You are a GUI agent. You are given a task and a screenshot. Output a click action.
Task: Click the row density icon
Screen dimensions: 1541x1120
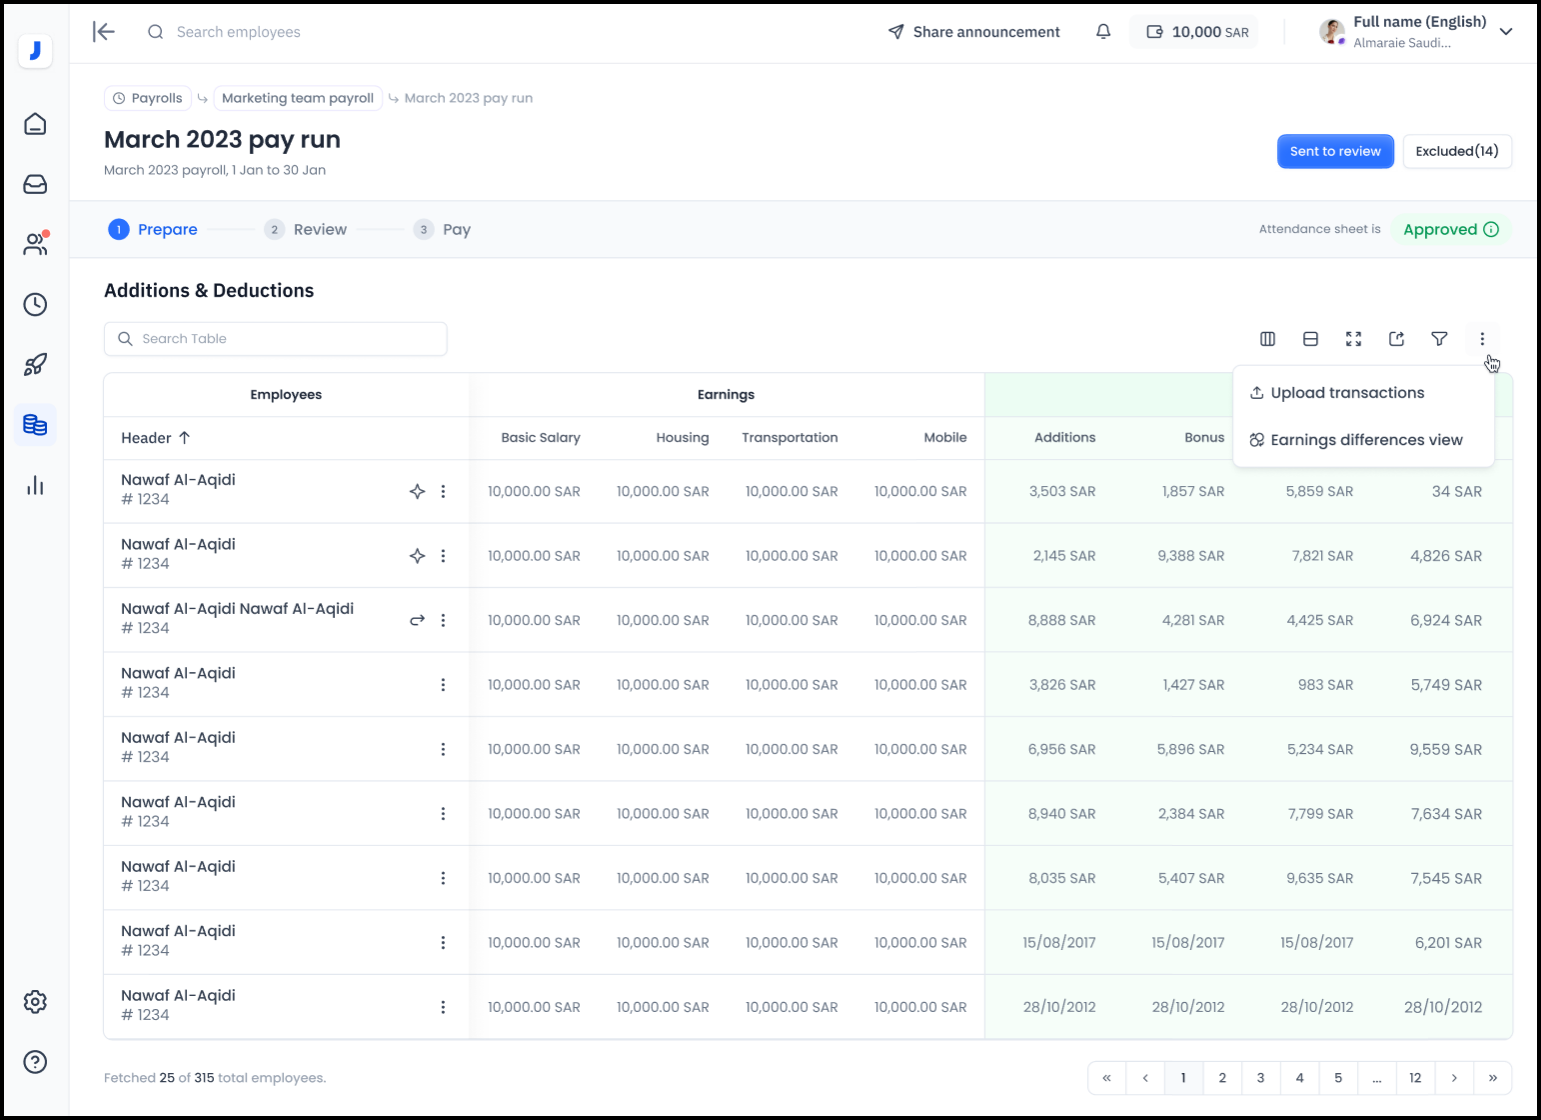(1310, 339)
